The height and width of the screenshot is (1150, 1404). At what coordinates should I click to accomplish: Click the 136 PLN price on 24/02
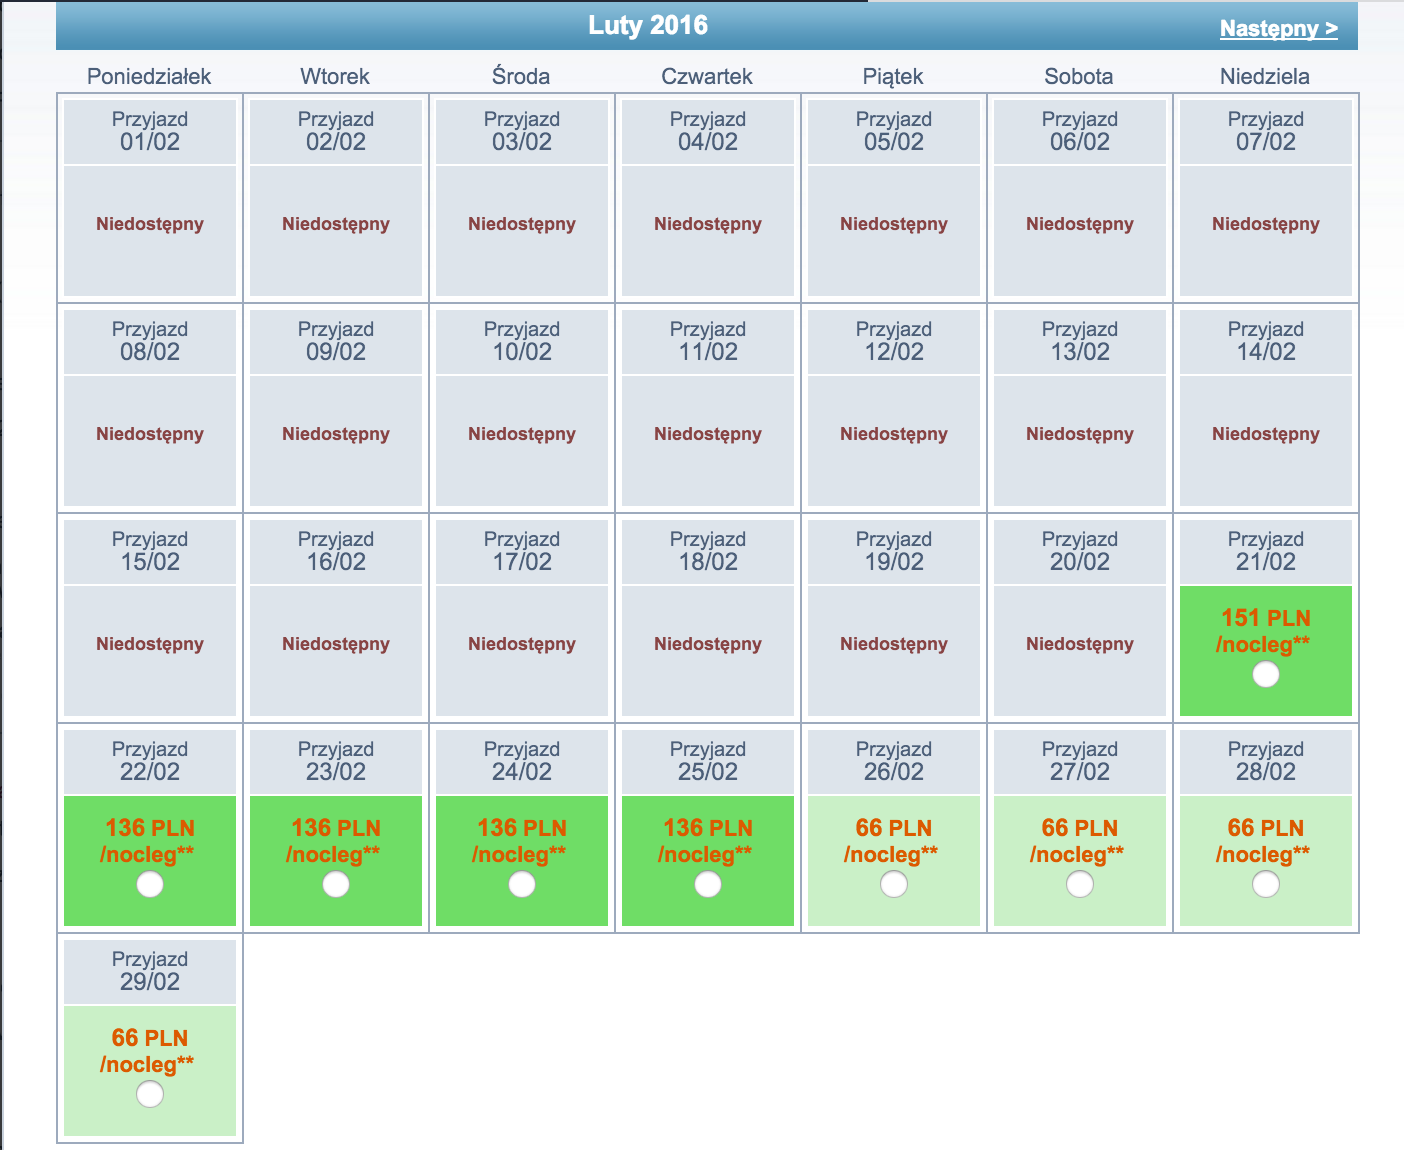pyautogui.click(x=522, y=828)
